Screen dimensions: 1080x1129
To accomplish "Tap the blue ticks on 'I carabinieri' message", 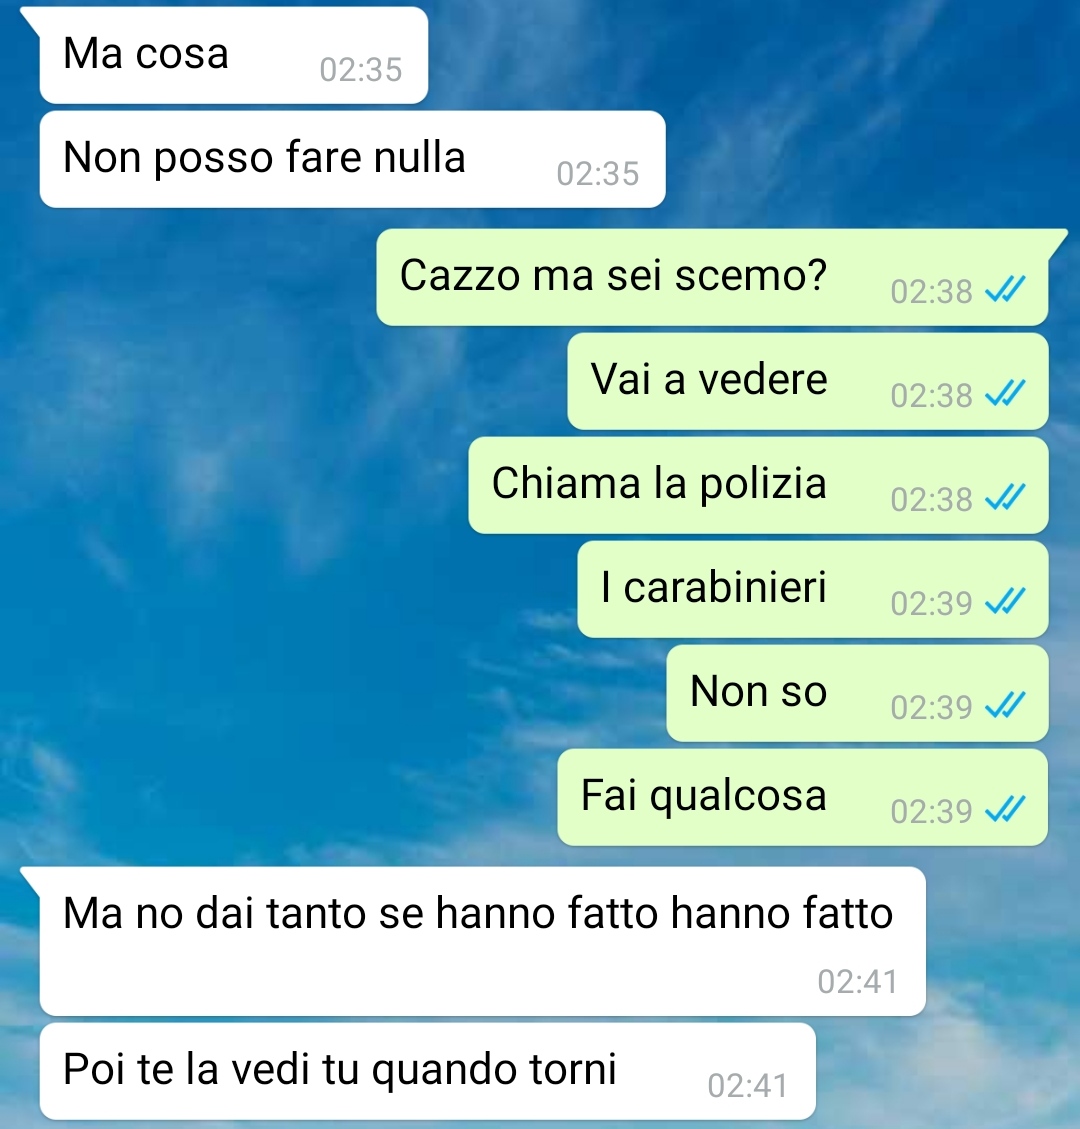I will click(x=1005, y=601).
